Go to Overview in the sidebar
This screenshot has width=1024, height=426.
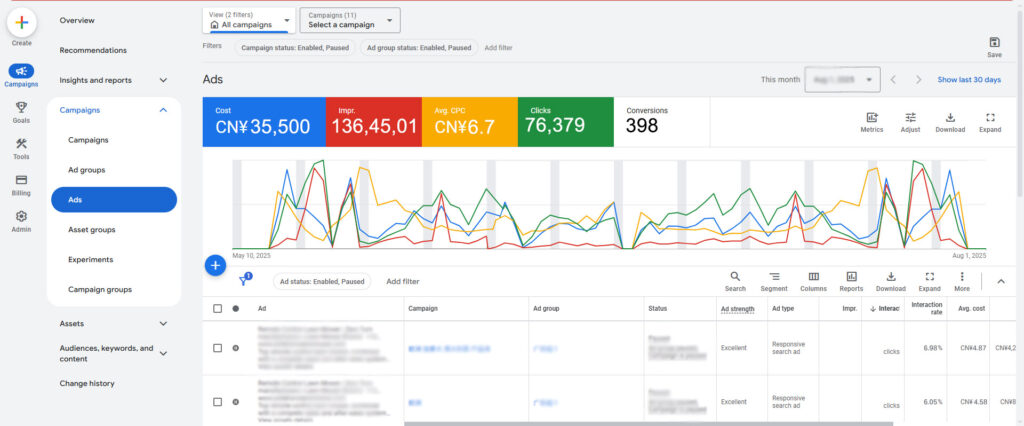tap(77, 20)
